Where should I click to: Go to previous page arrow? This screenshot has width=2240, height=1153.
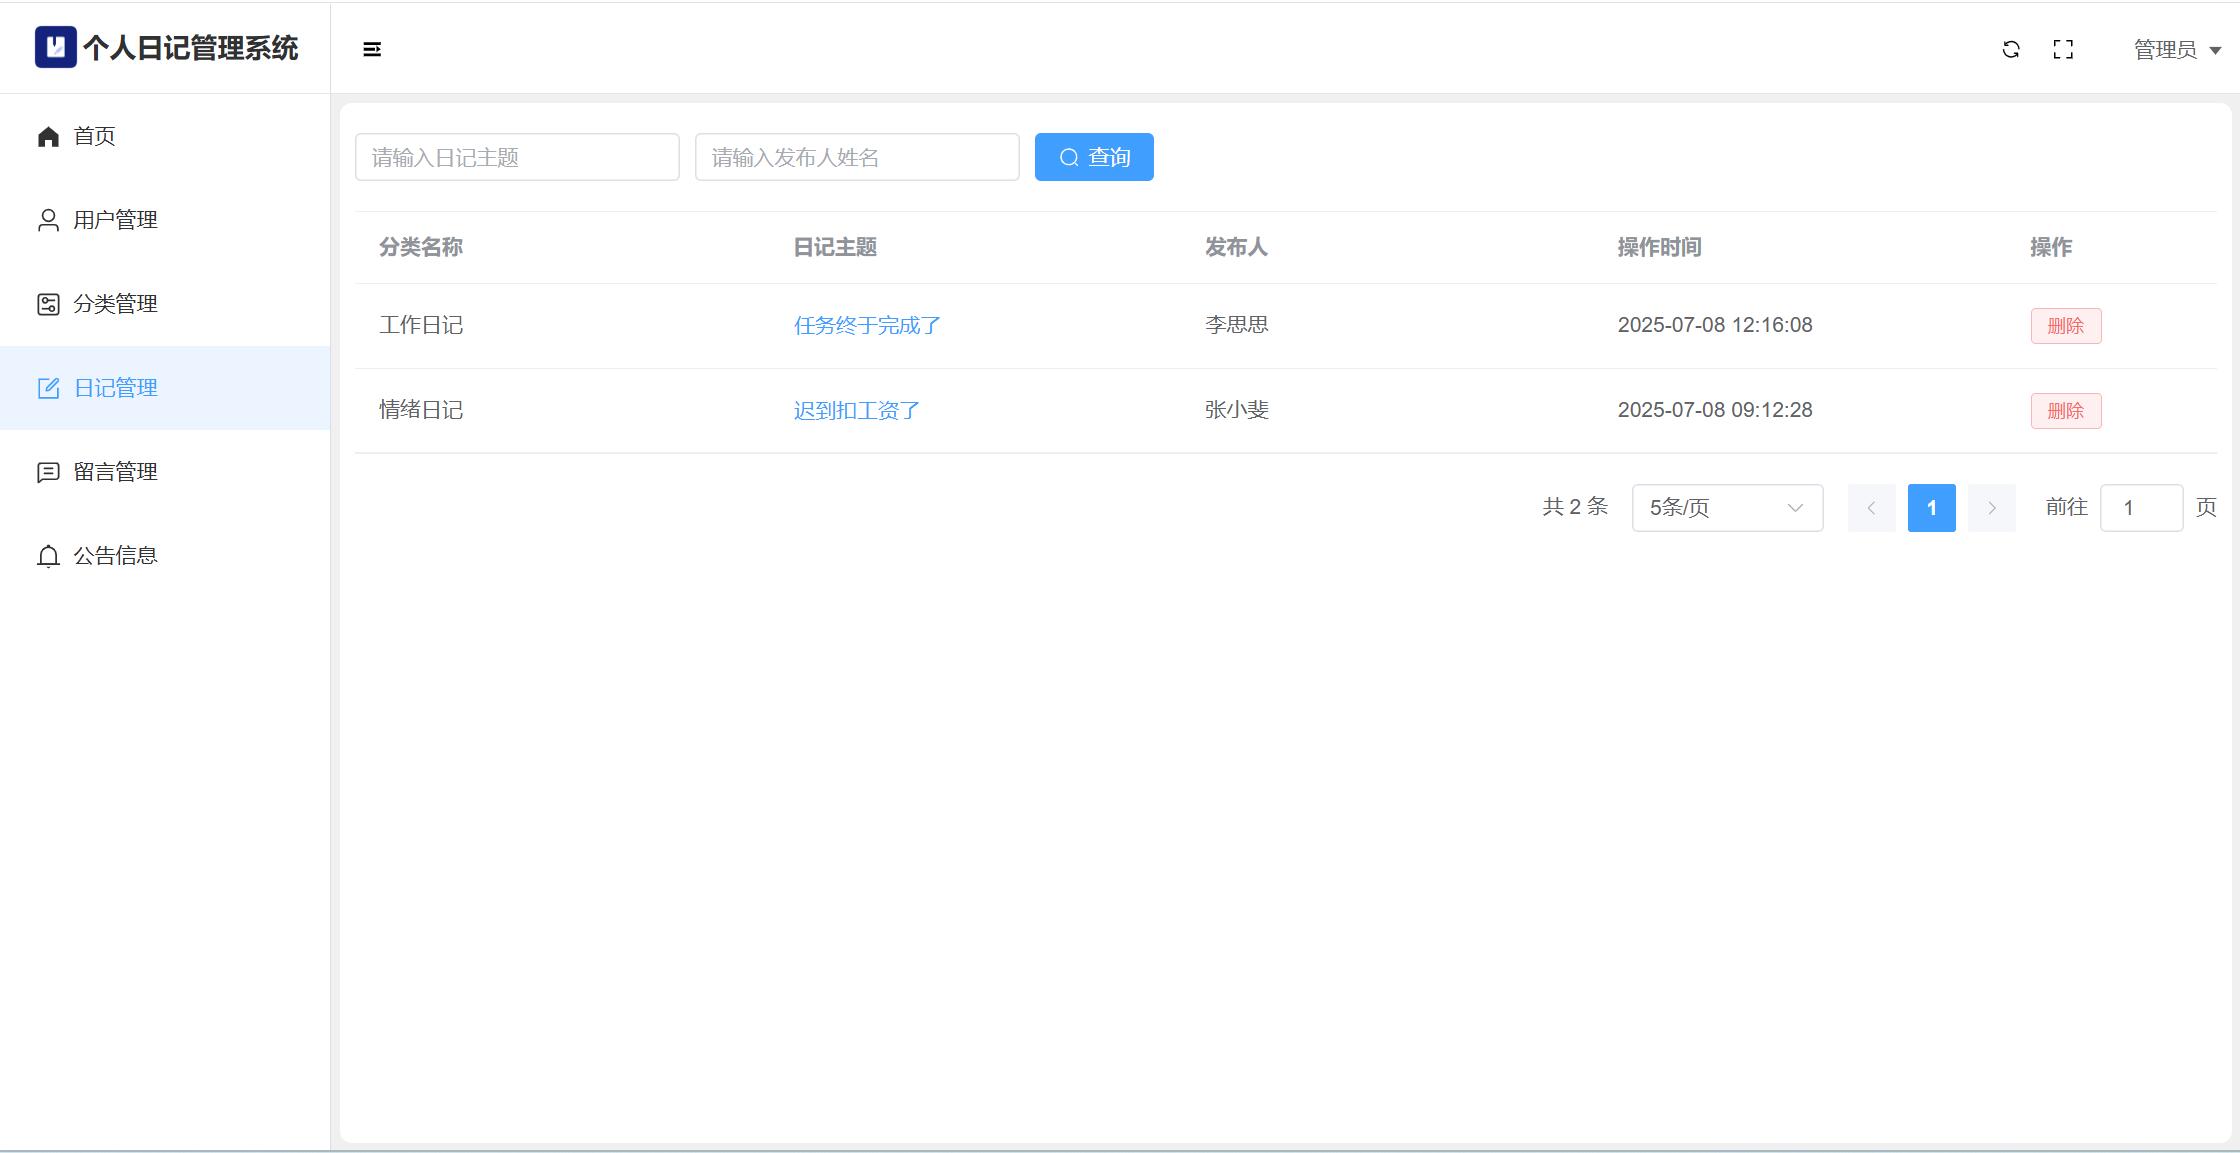(x=1871, y=508)
